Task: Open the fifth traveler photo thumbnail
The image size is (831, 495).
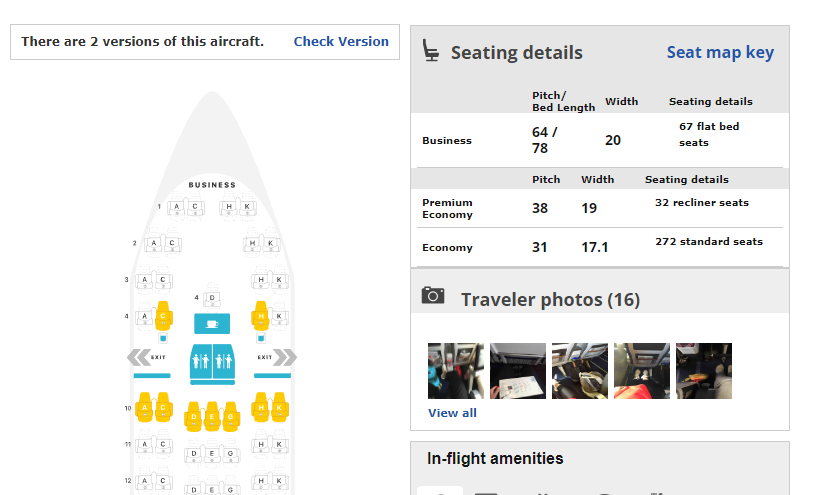Action: tap(703, 371)
